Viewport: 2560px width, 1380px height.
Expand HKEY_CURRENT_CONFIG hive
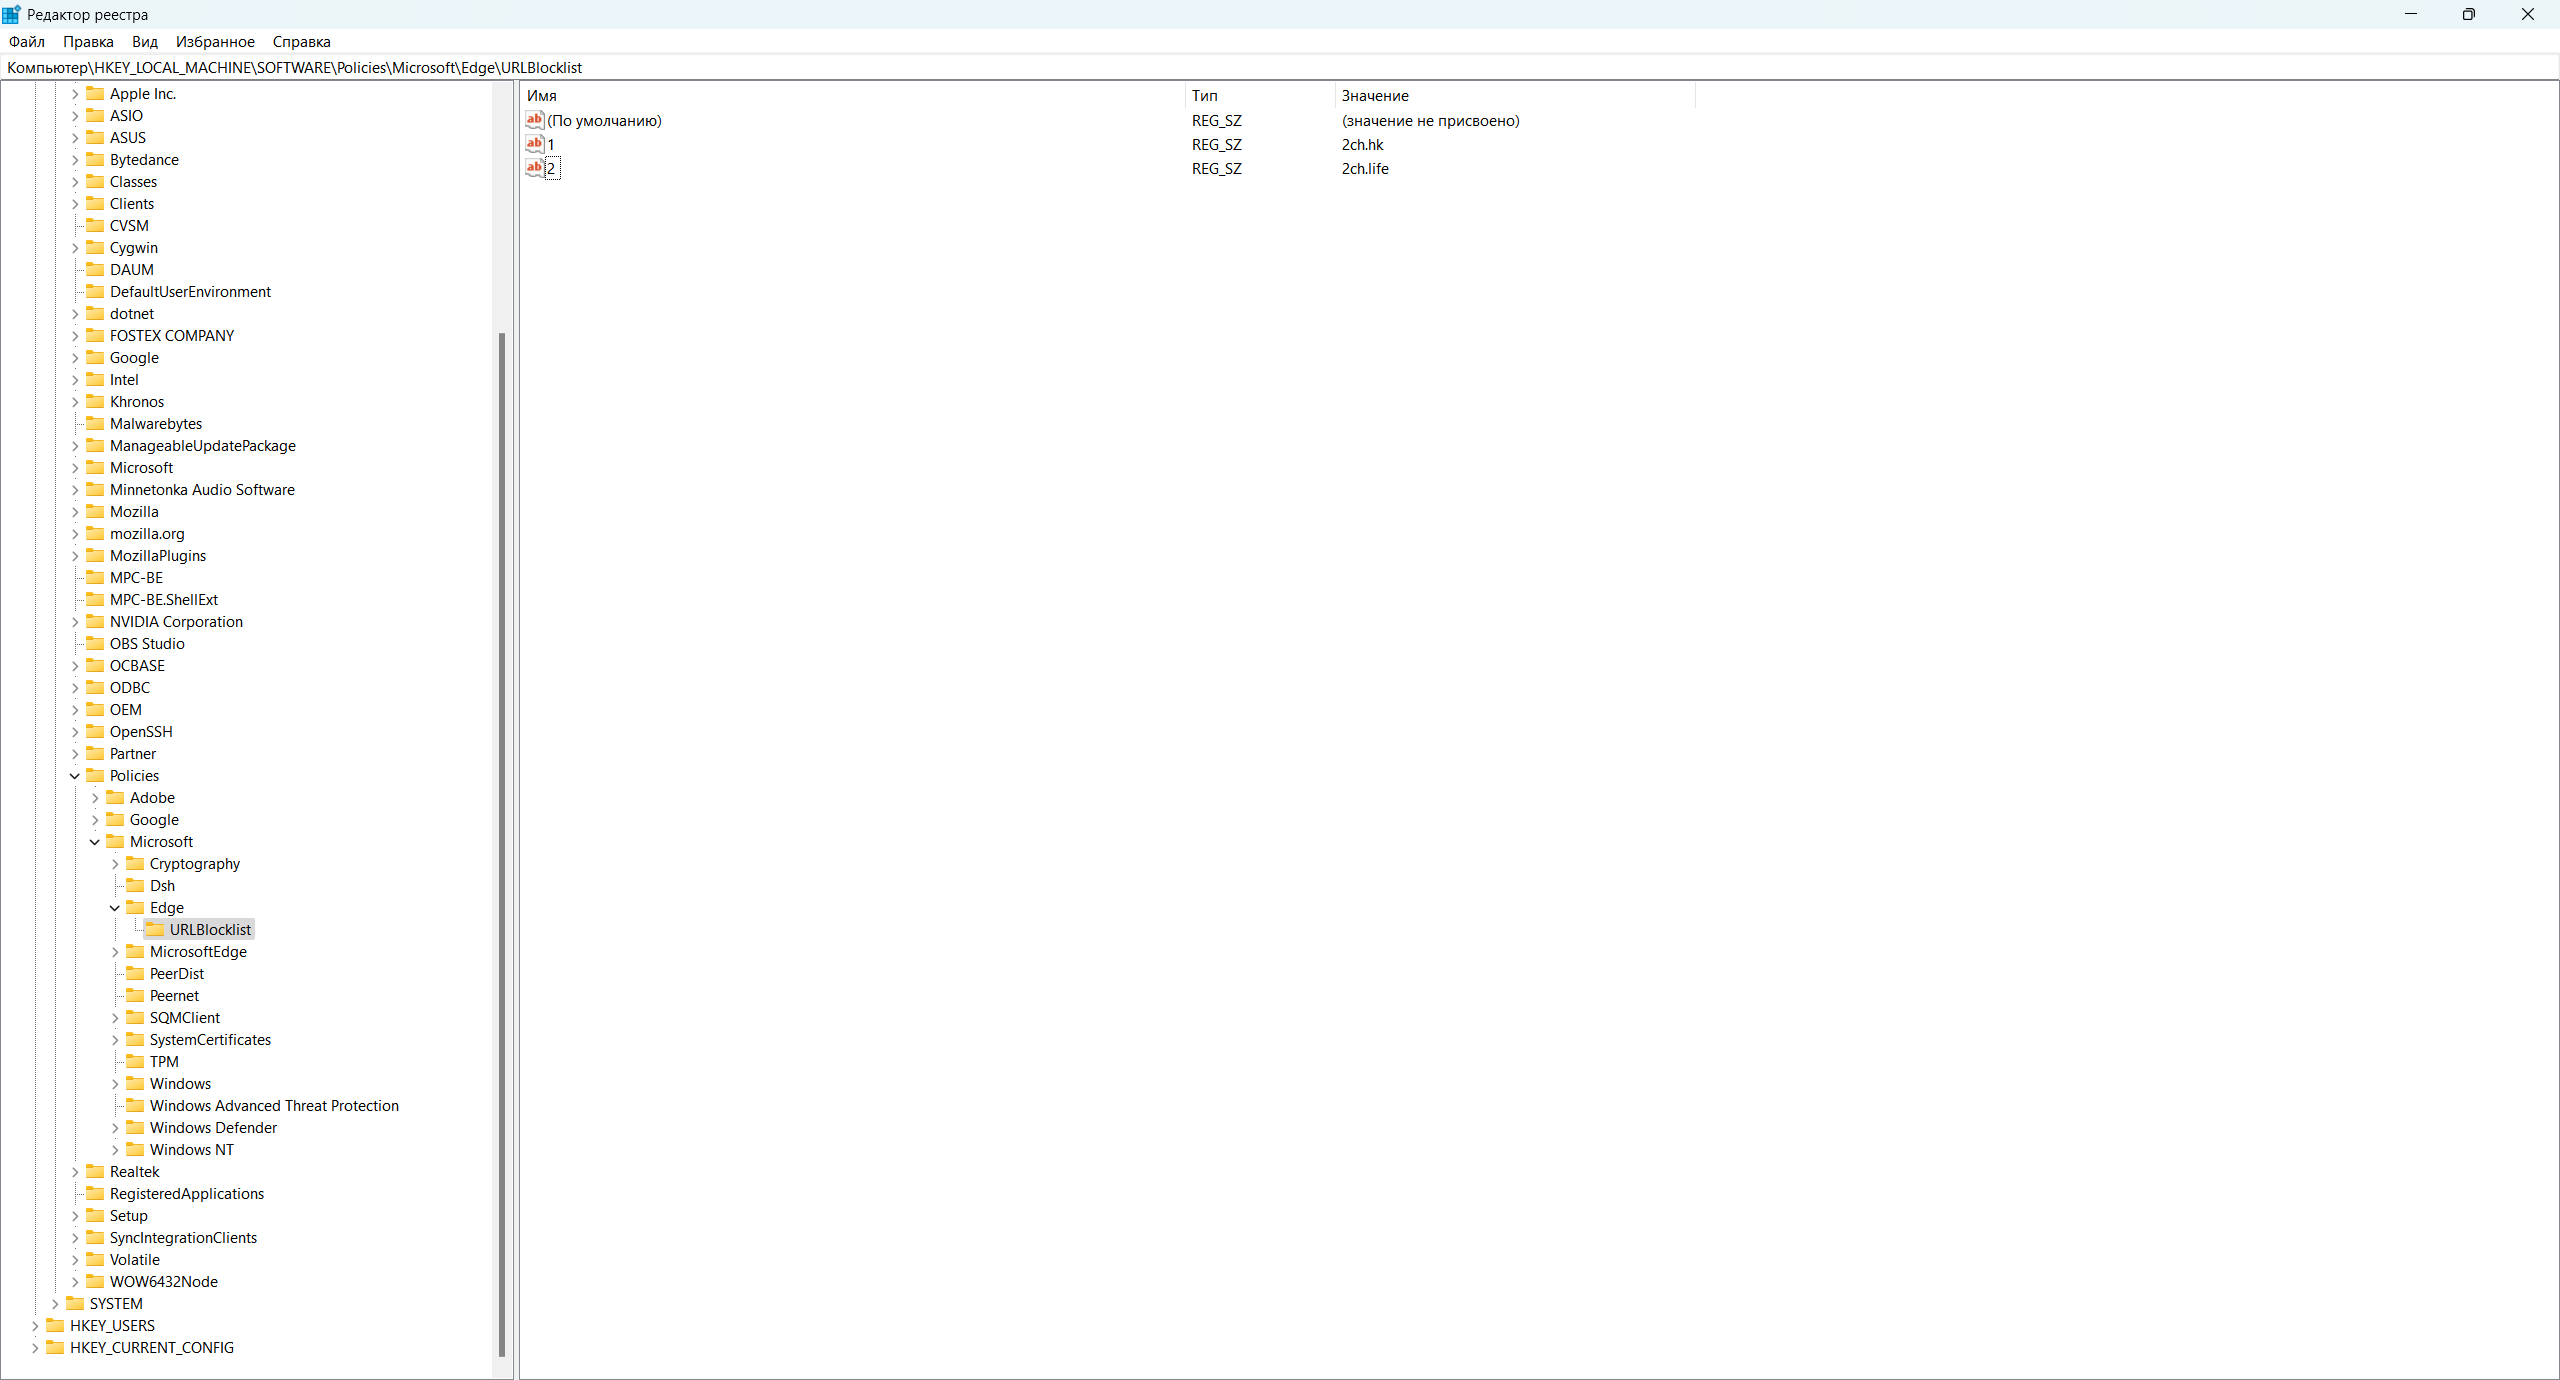[35, 1348]
